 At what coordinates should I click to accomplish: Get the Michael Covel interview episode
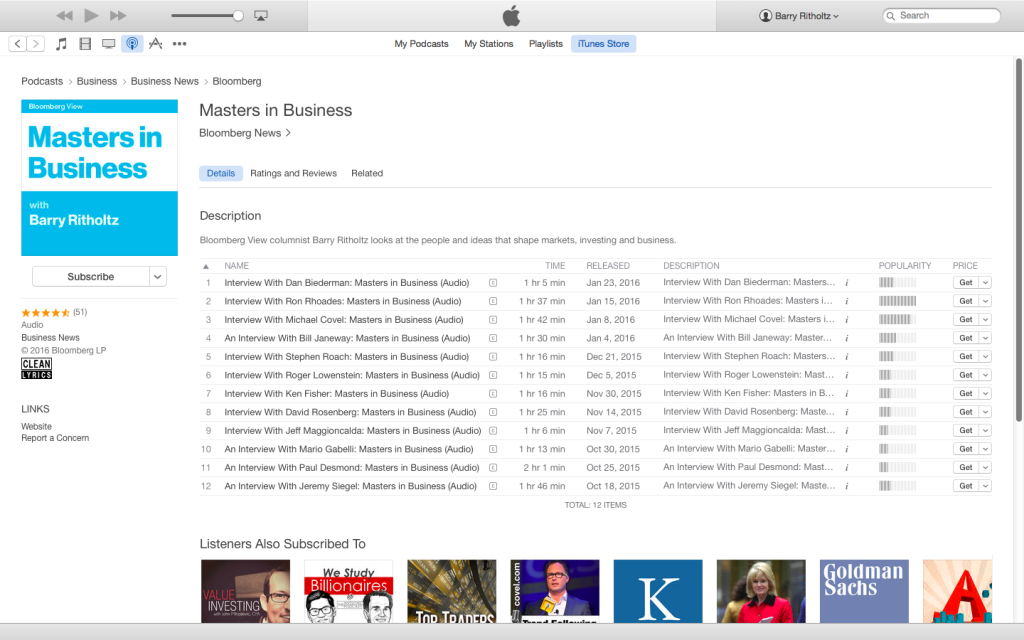coord(965,319)
